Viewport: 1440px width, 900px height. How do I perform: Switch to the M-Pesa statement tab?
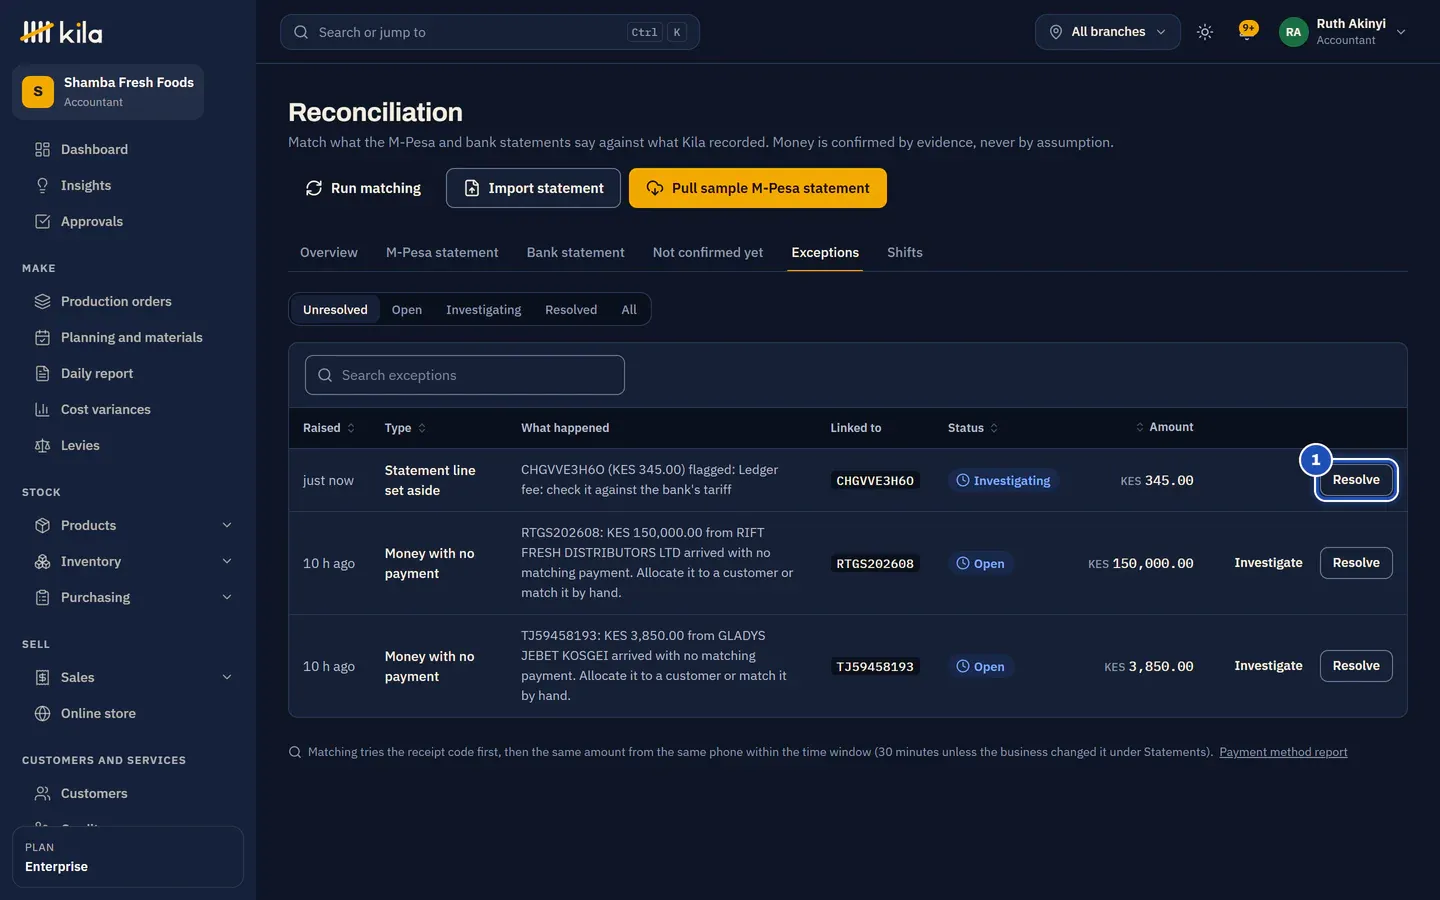(442, 253)
